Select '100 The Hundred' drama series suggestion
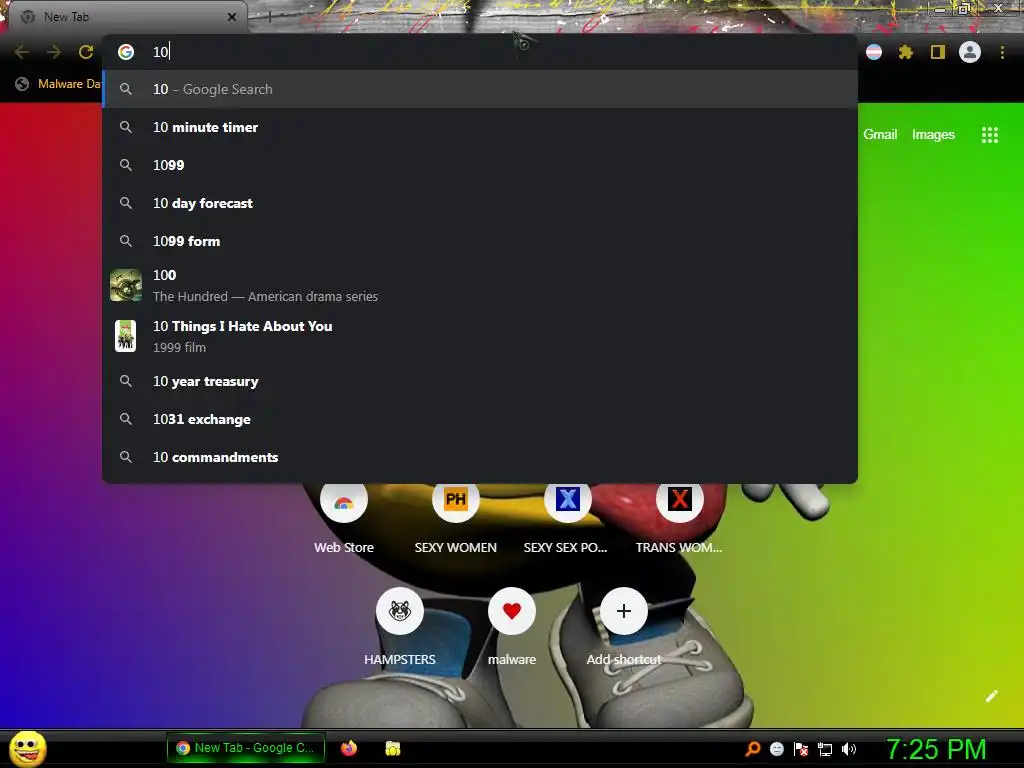Image resolution: width=1024 pixels, height=768 pixels. [480, 285]
